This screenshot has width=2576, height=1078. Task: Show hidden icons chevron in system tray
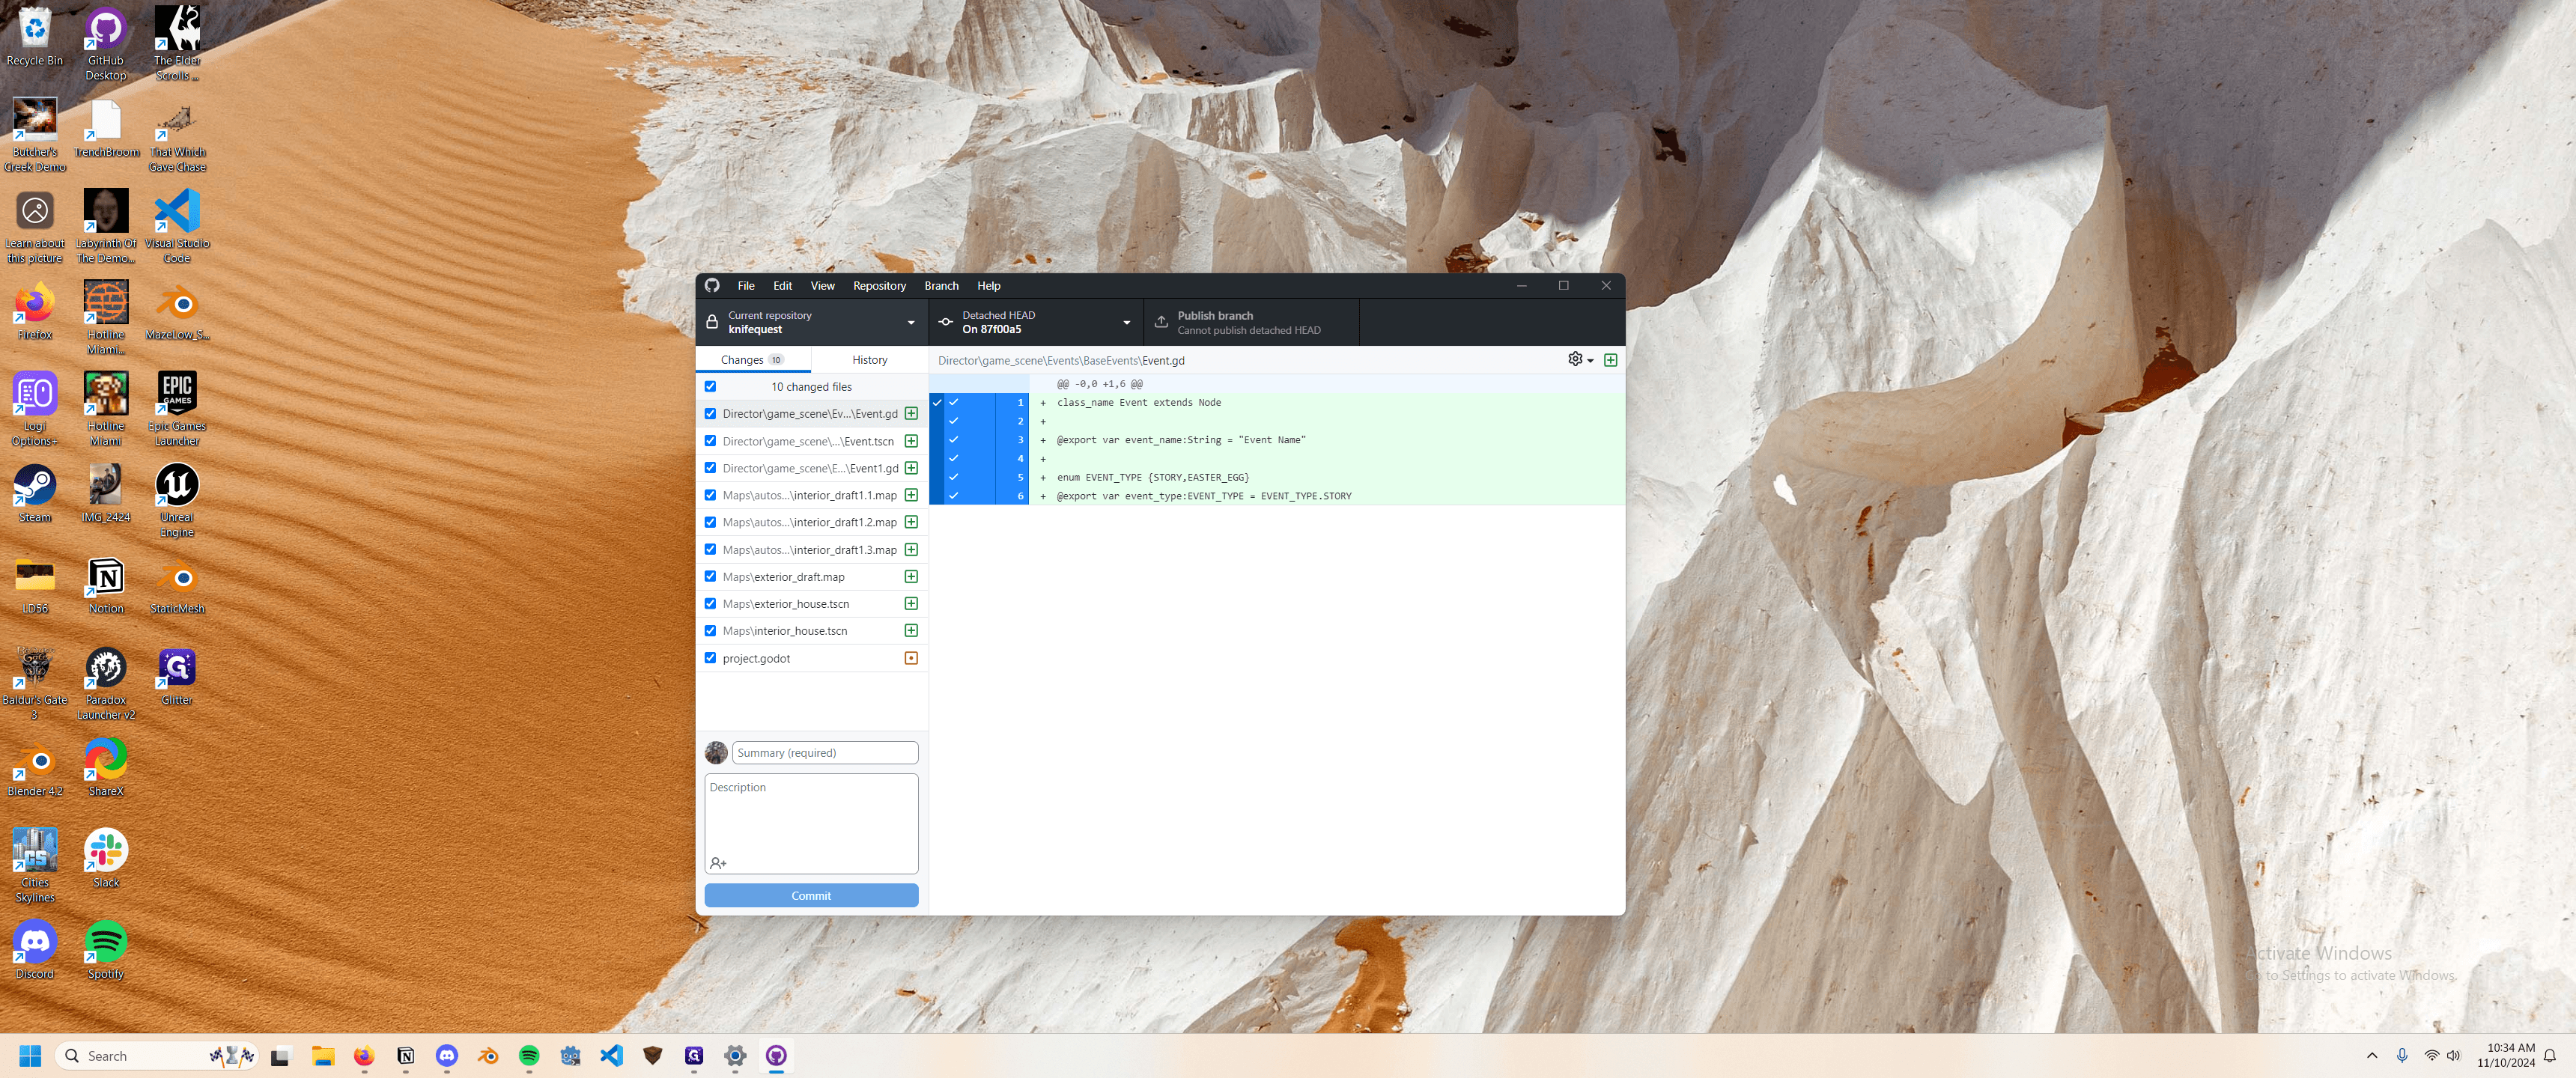click(x=2372, y=1056)
